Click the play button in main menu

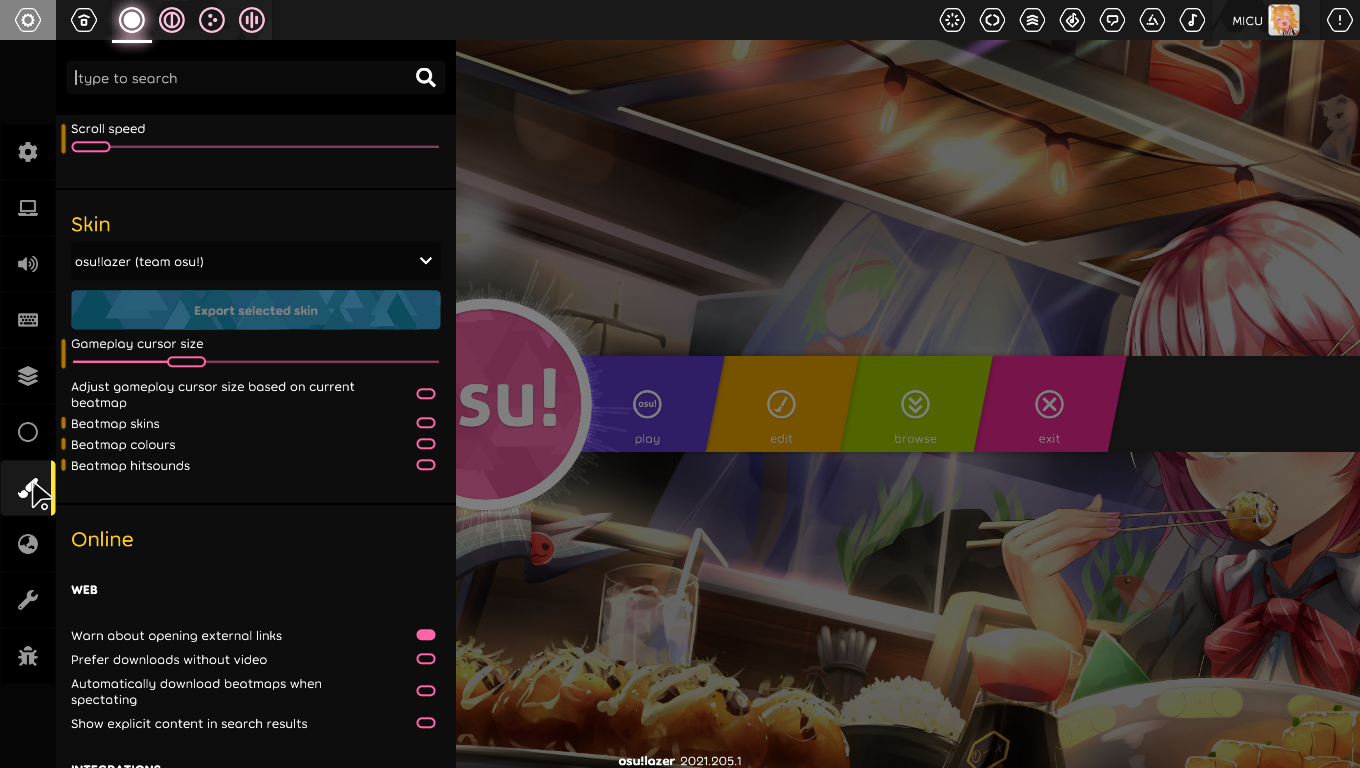click(x=648, y=404)
